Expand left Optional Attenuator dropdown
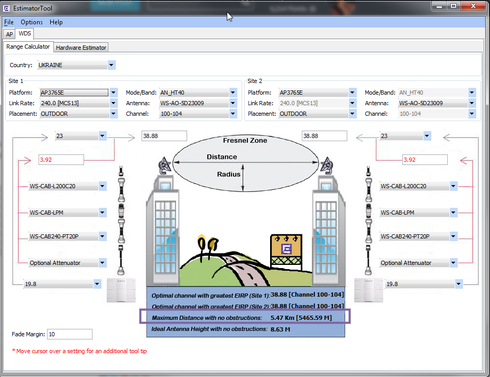The width and height of the screenshot is (490, 377). 102,263
